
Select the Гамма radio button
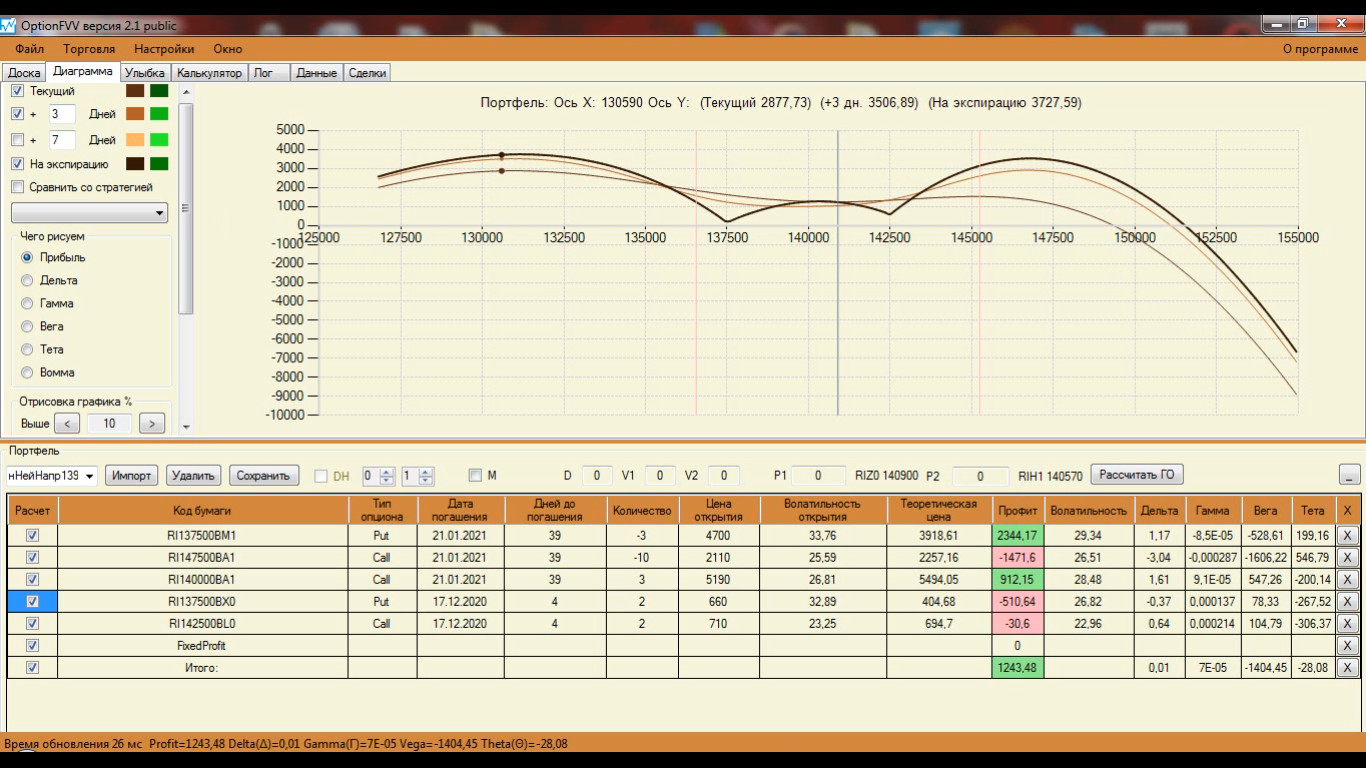coord(27,304)
